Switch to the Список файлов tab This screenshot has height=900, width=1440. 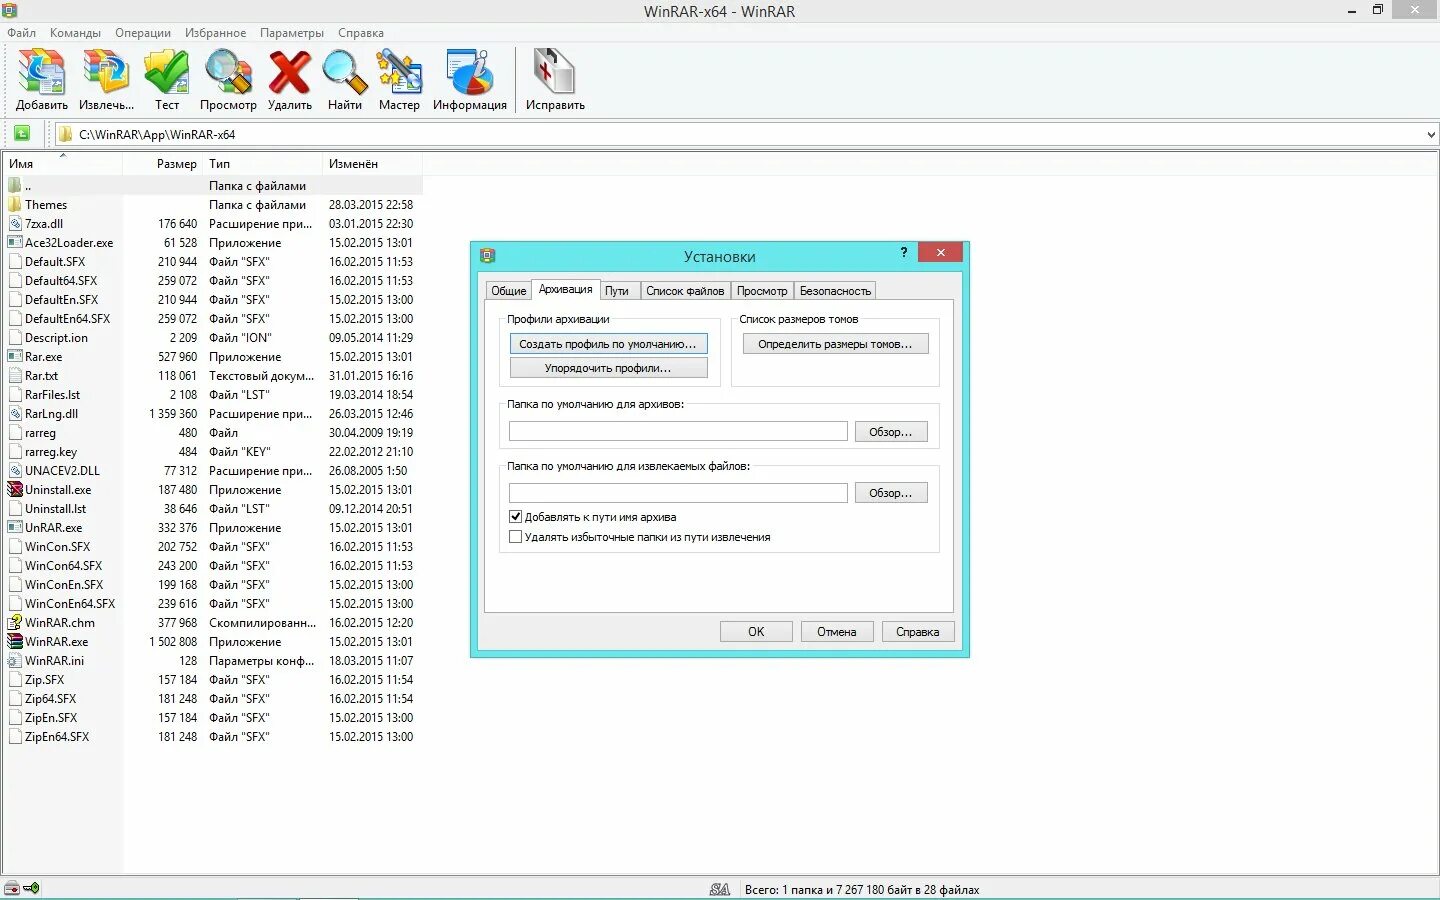685,291
